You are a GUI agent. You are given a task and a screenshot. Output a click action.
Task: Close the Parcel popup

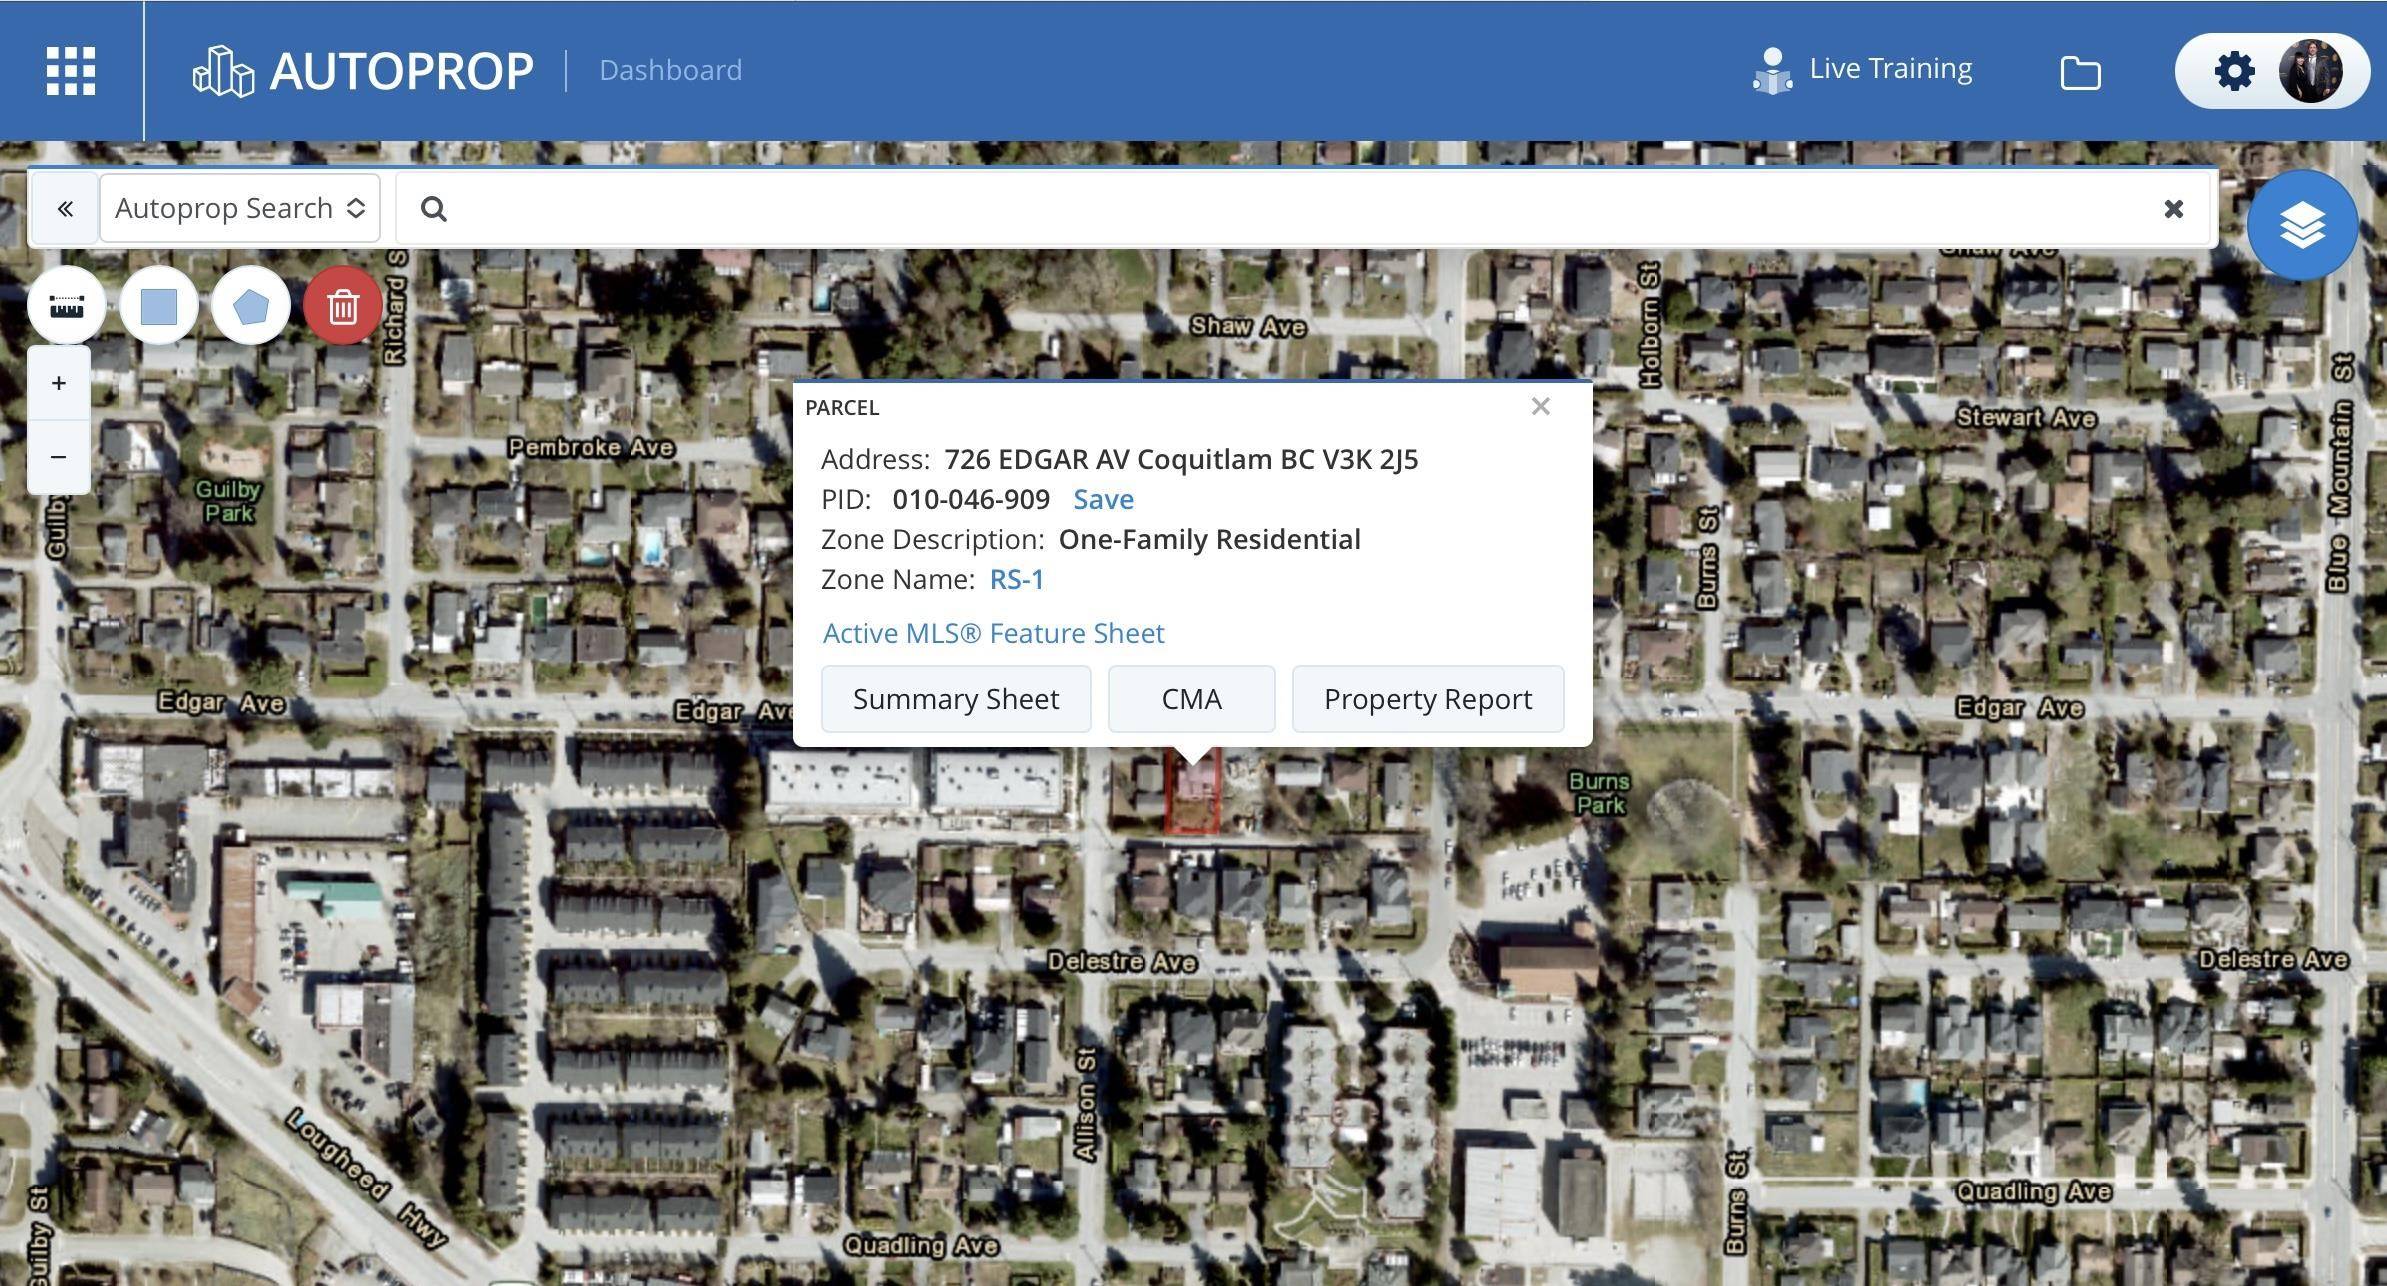(x=1540, y=406)
